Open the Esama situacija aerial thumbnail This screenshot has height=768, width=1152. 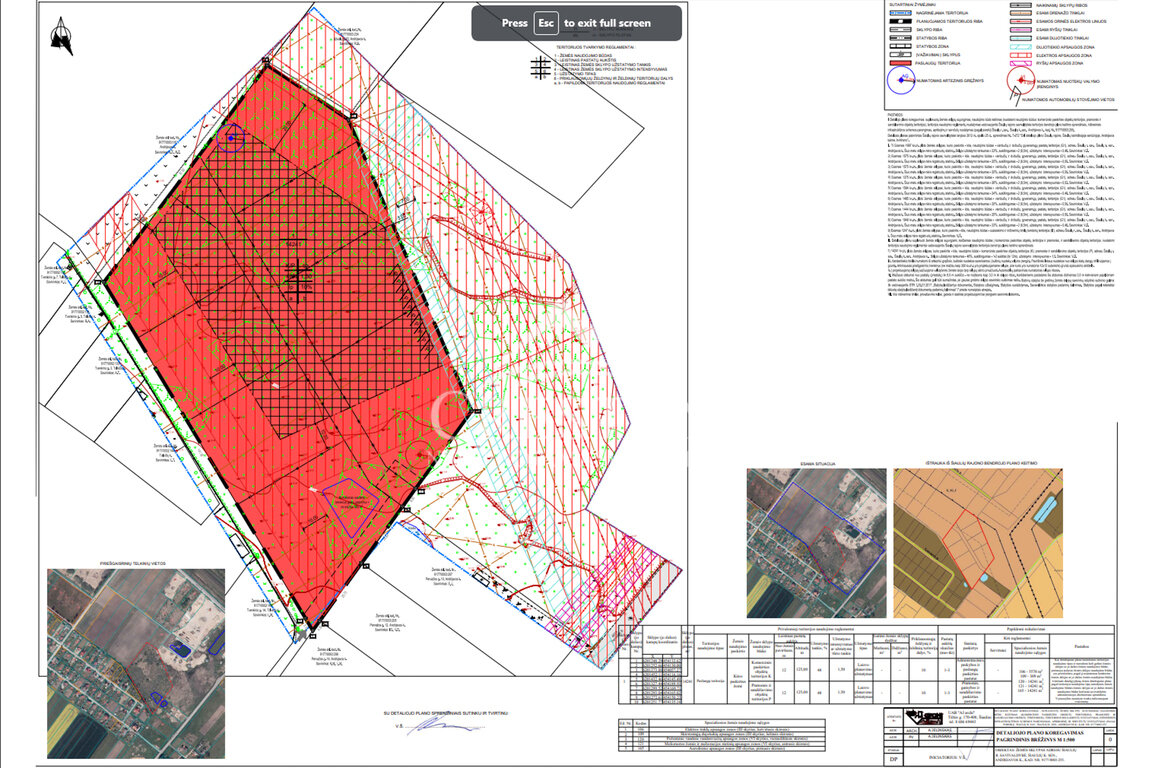point(816,543)
